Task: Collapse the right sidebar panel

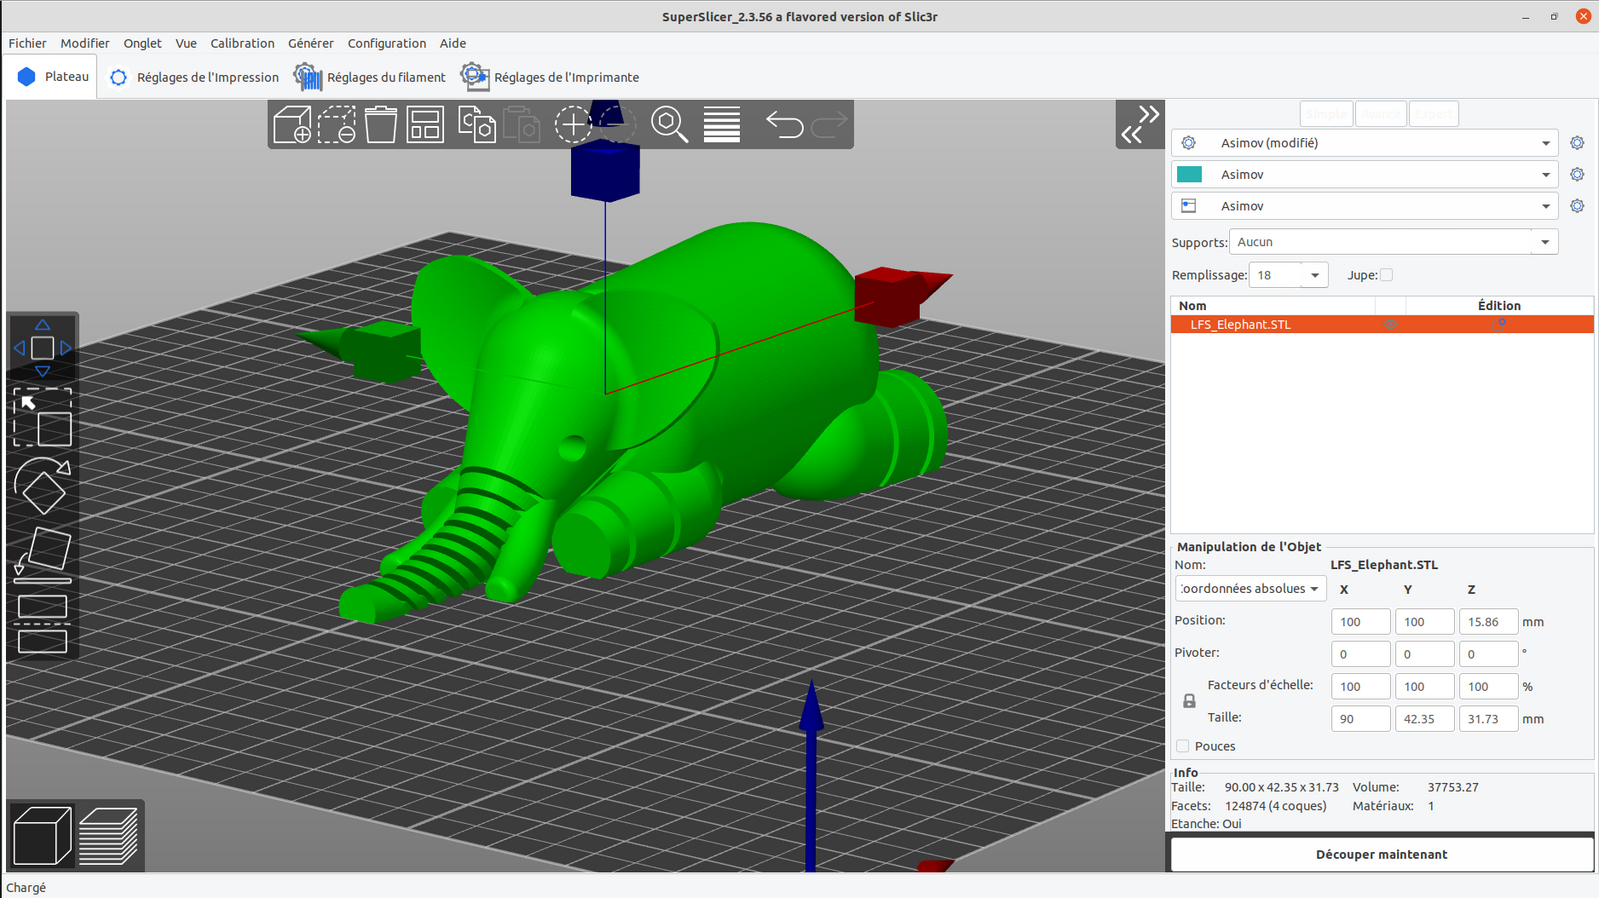Action: coord(1140,125)
